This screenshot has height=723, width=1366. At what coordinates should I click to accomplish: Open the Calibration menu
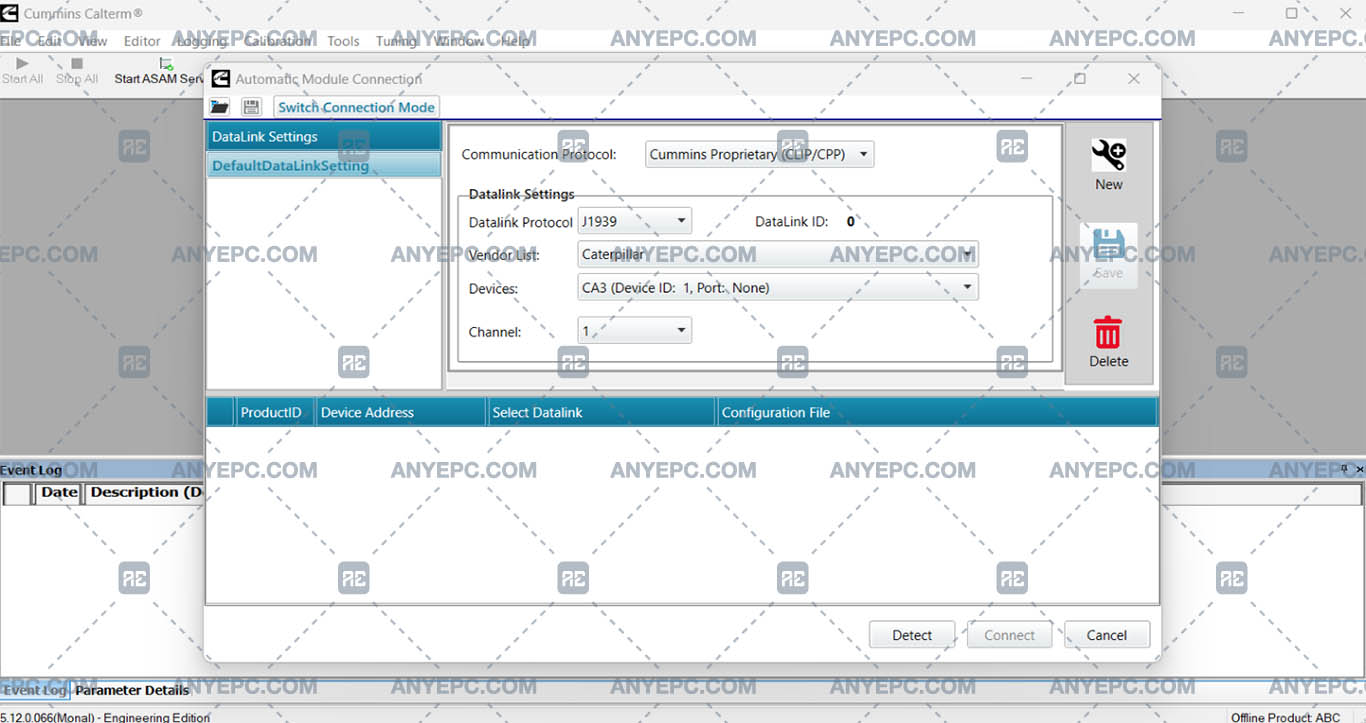277,41
